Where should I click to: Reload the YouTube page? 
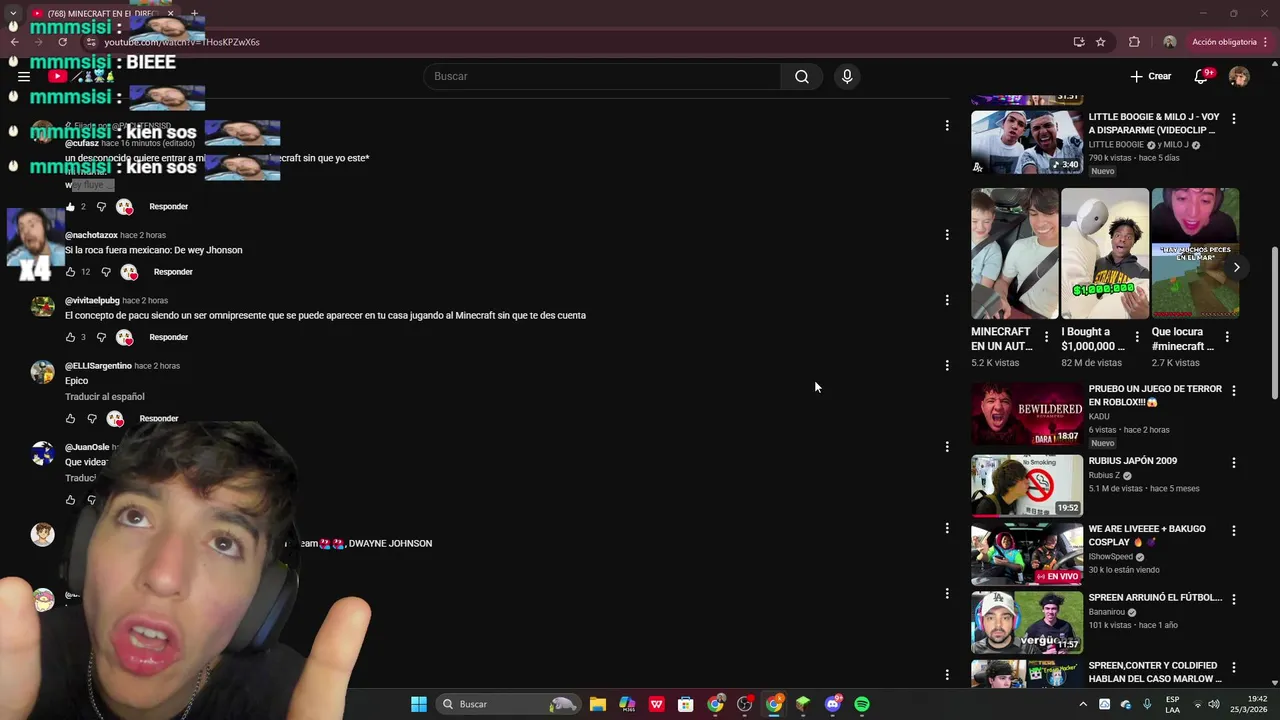point(62,42)
